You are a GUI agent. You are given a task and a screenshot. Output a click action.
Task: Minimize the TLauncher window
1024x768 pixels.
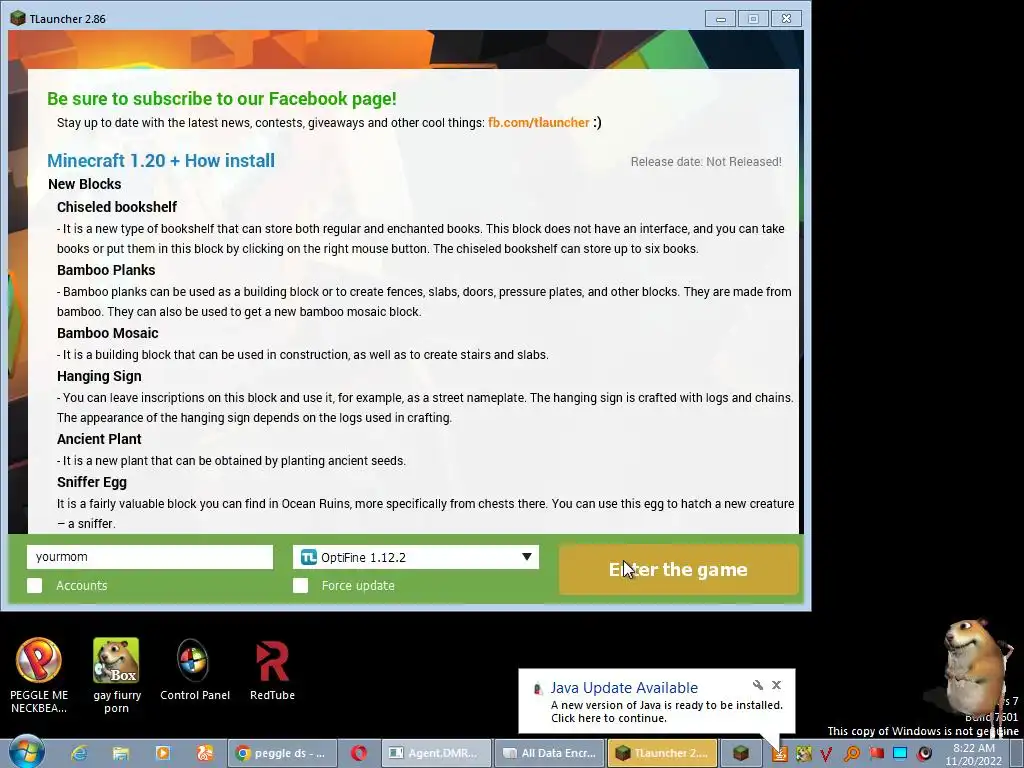pyautogui.click(x=721, y=19)
